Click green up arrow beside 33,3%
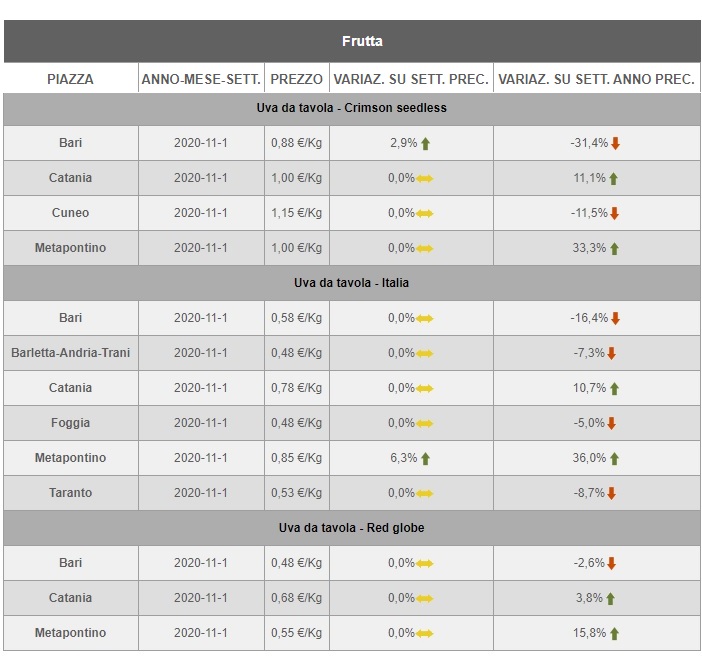The width and height of the screenshot is (702, 660). (x=614, y=248)
